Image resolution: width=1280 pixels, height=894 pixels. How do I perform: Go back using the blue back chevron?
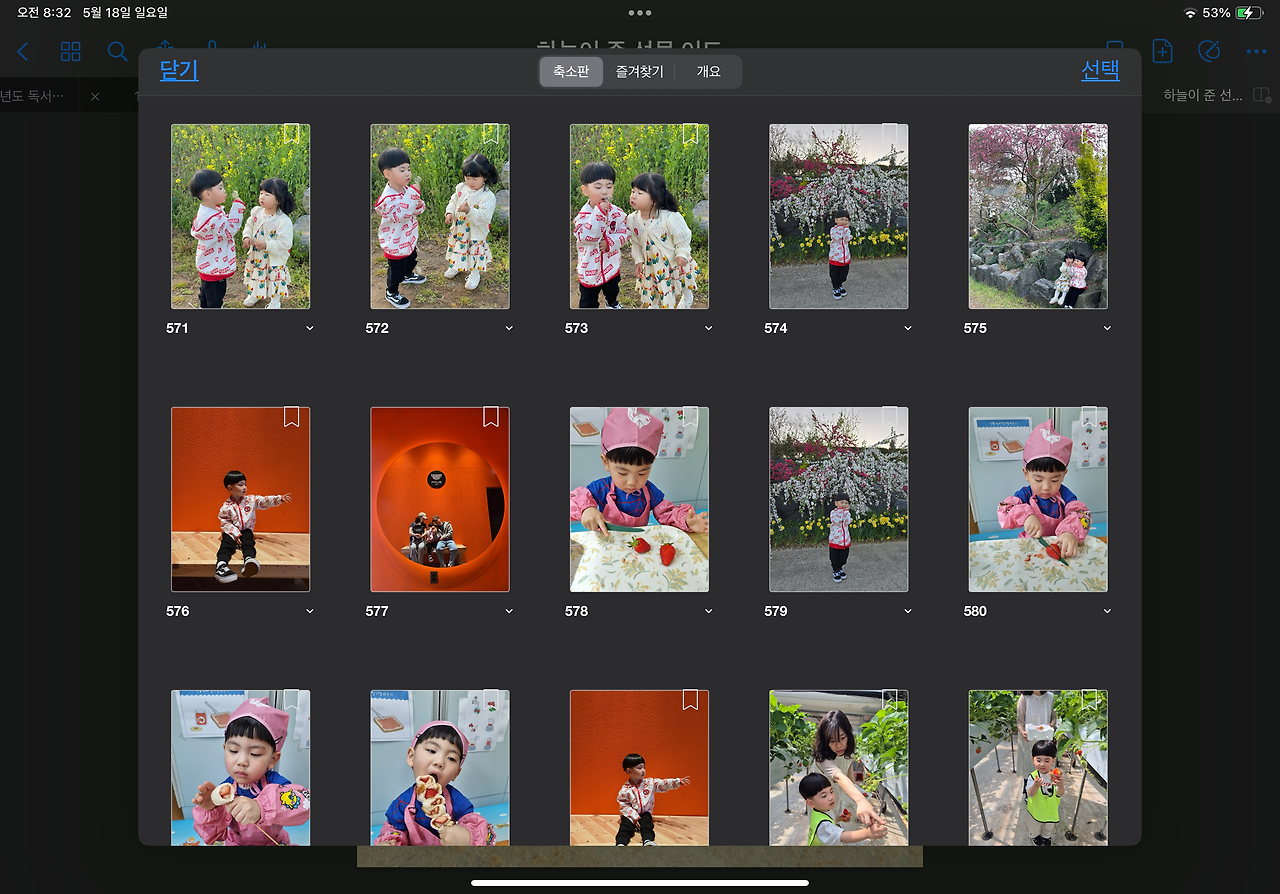click(22, 52)
